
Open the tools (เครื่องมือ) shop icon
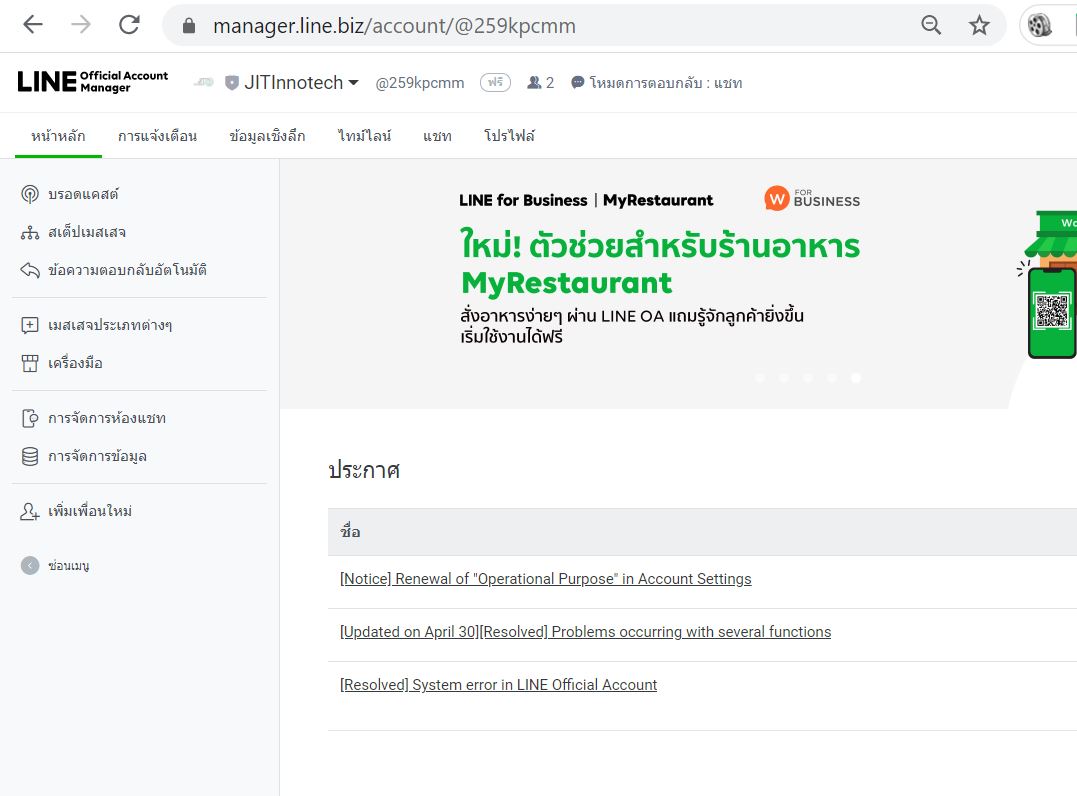pos(30,363)
